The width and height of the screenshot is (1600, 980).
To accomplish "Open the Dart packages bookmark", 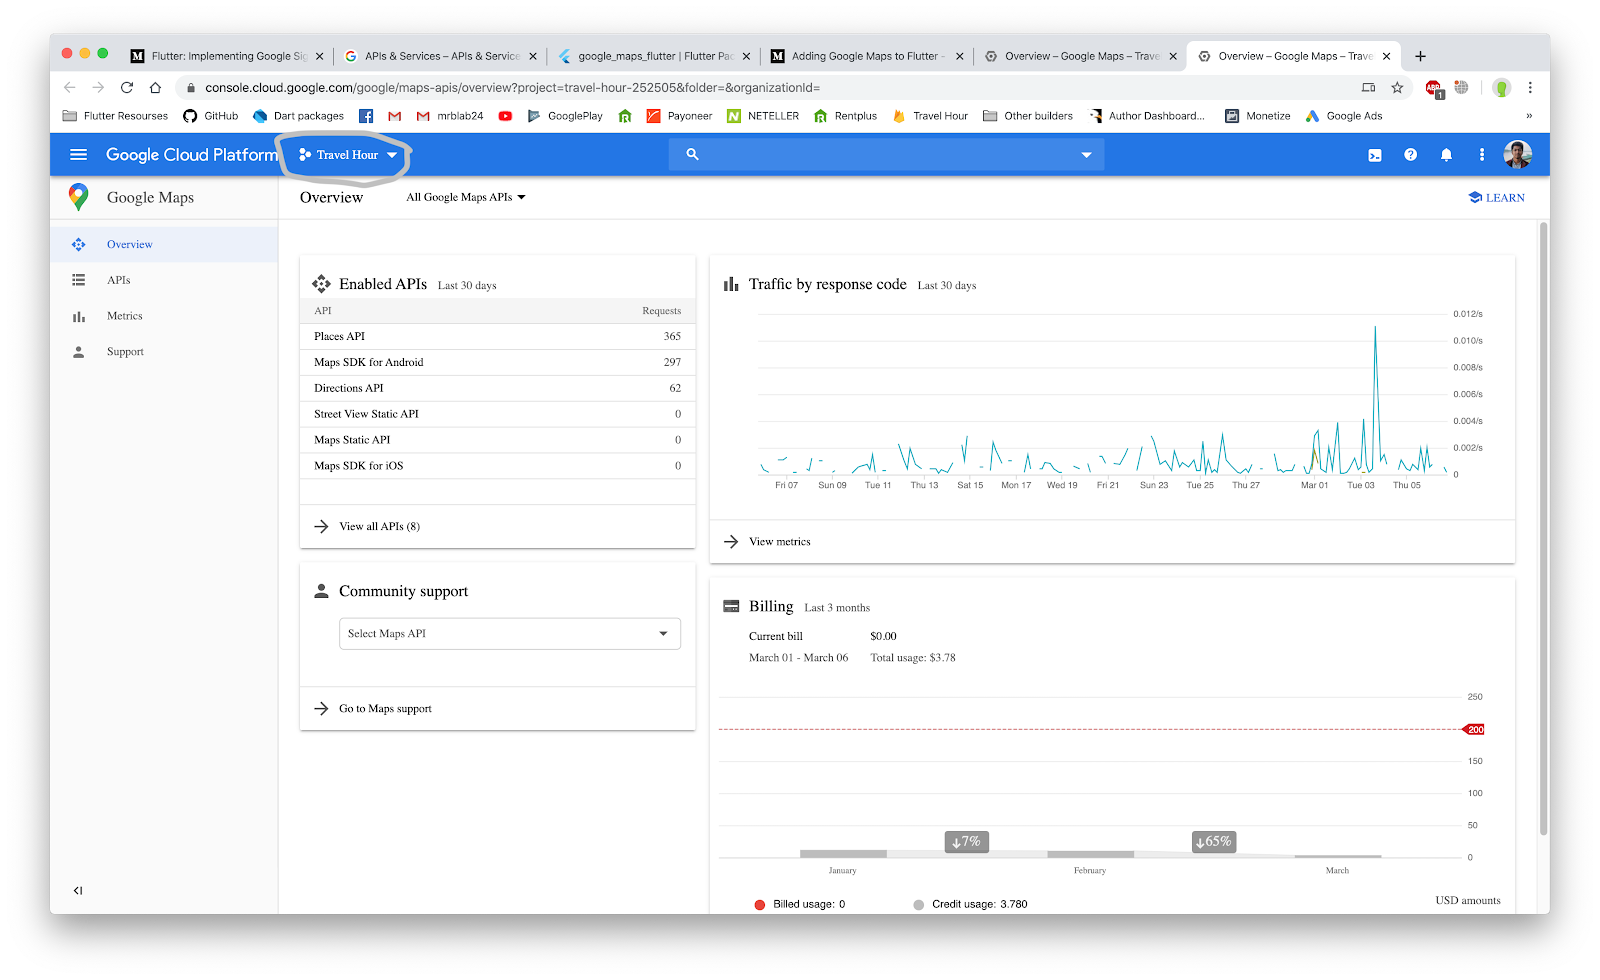I will point(298,116).
